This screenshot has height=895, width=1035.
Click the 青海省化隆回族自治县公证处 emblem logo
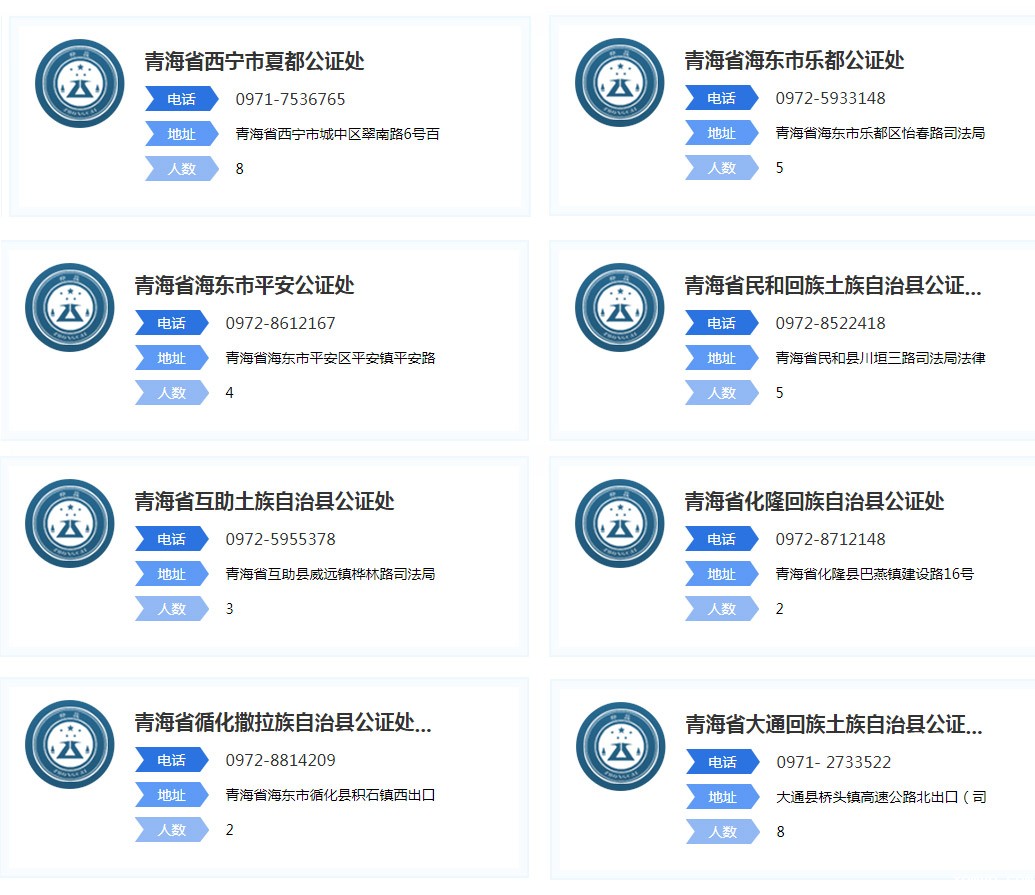[x=619, y=523]
